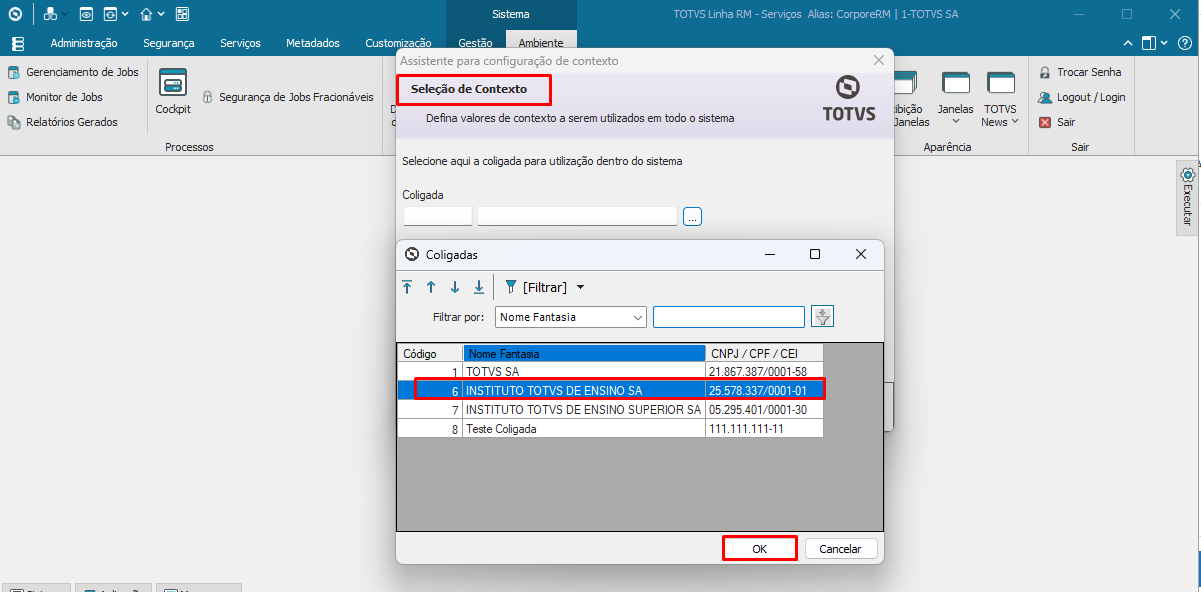Click the grid layout quick-access icon

pos(182,14)
